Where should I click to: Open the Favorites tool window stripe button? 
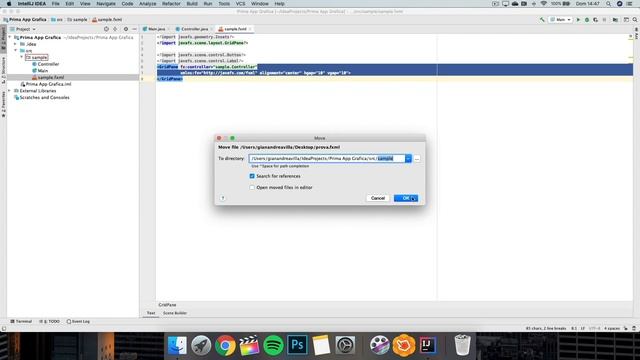pyautogui.click(x=3, y=104)
